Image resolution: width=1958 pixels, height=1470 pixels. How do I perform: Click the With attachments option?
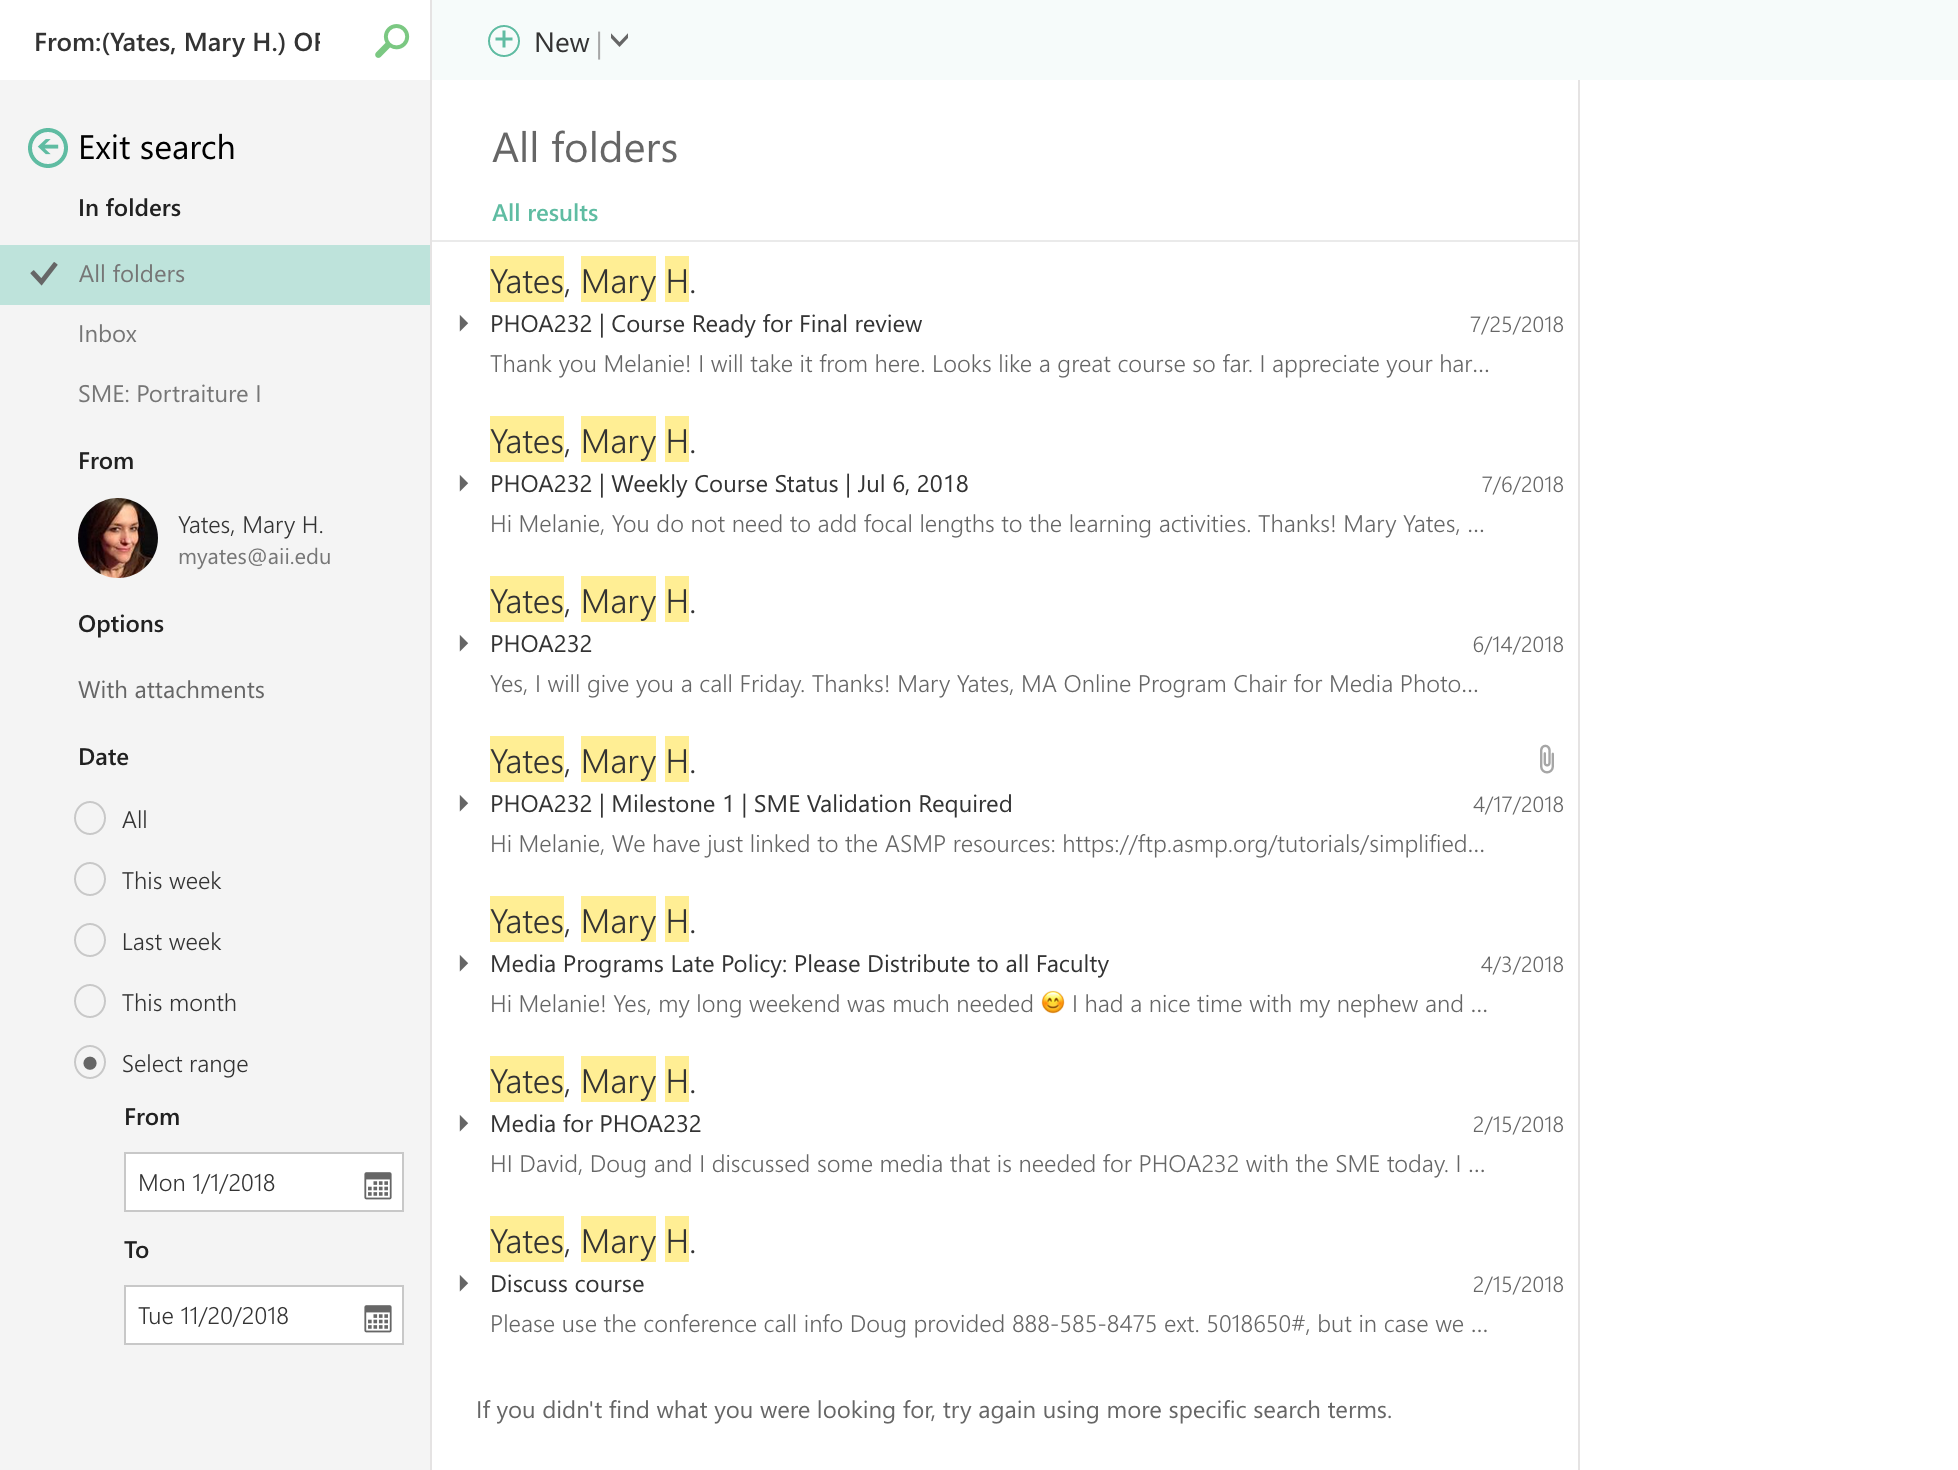click(171, 690)
